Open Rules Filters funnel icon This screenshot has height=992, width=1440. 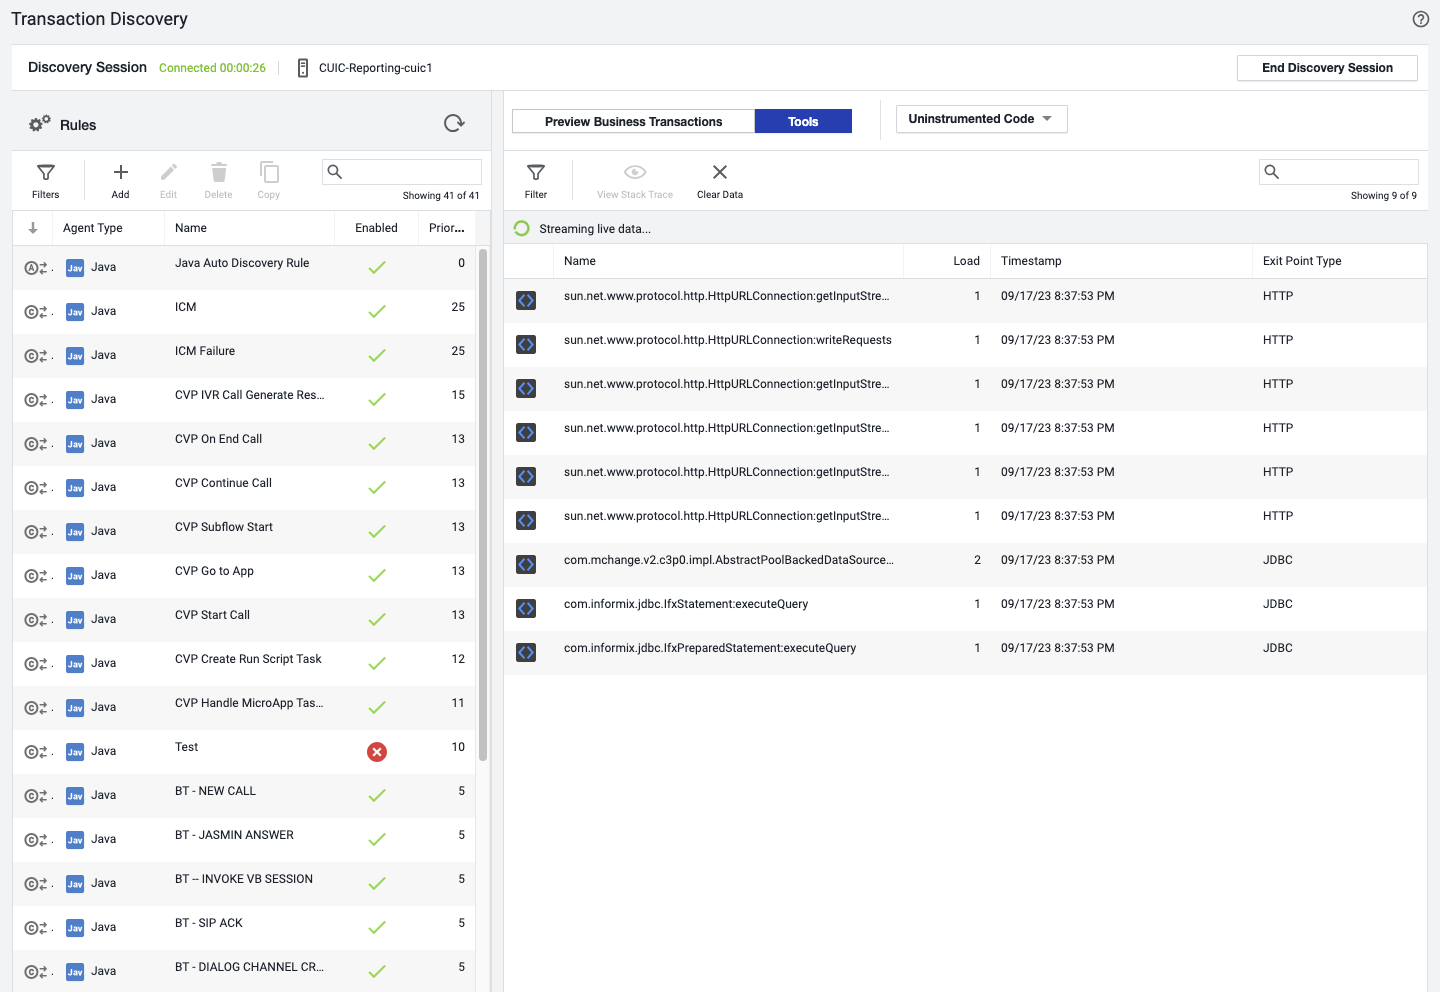point(46,173)
